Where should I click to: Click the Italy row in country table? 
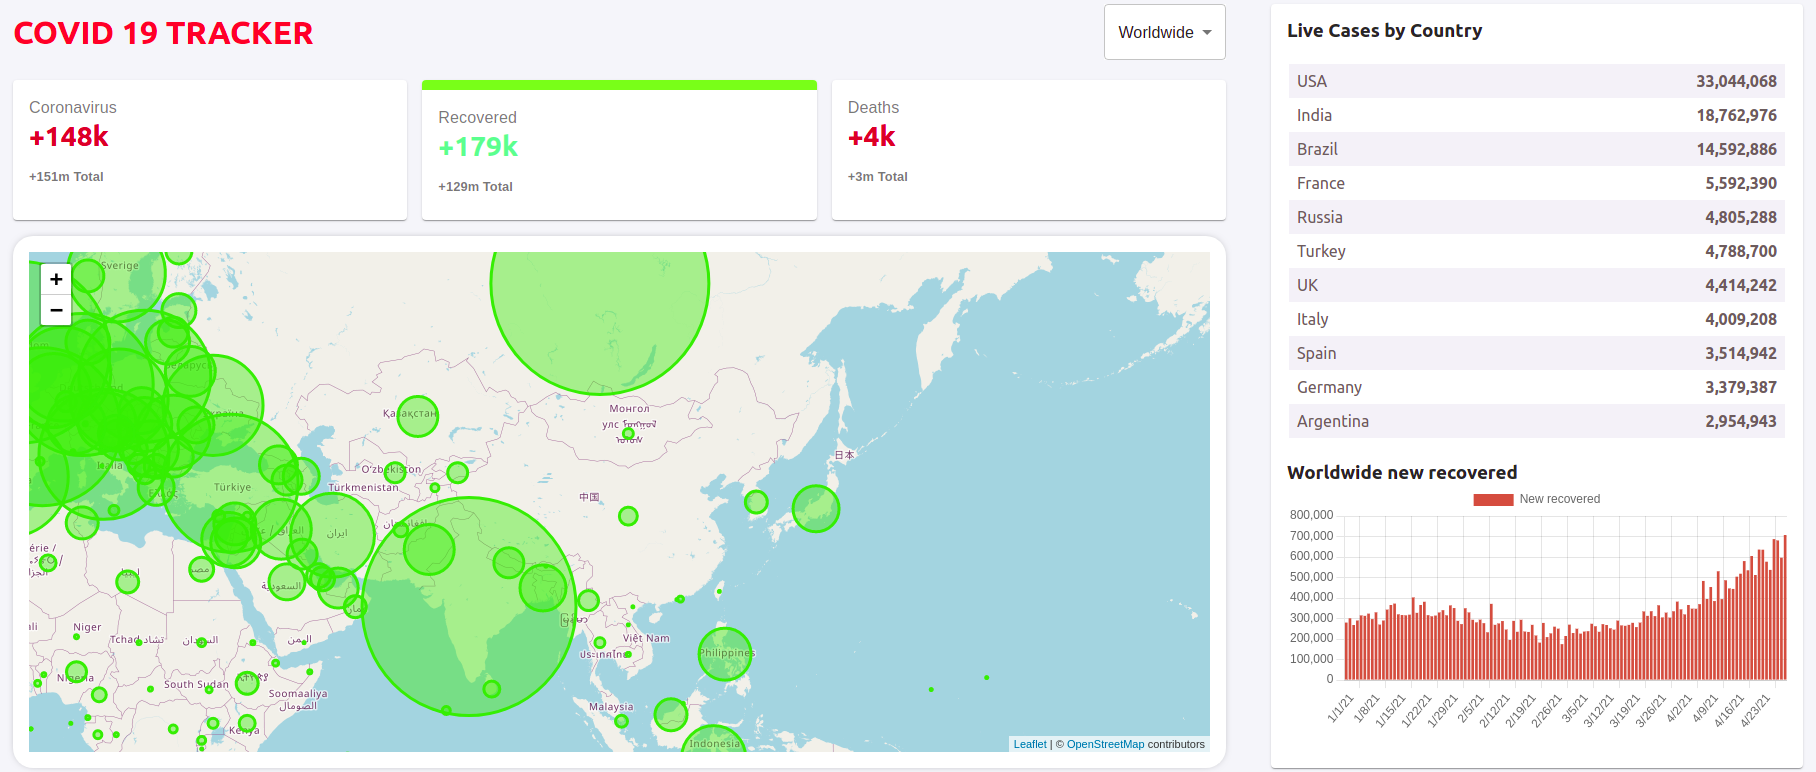click(1537, 319)
